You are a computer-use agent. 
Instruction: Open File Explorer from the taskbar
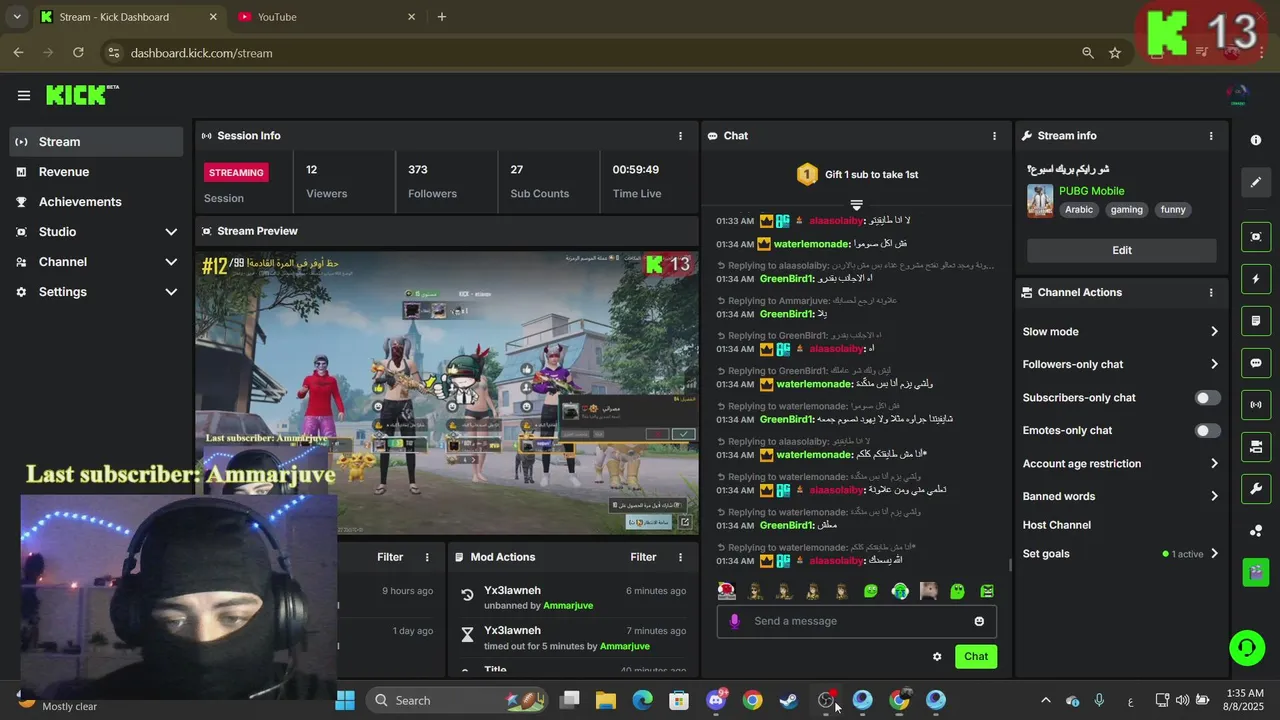[x=606, y=700]
